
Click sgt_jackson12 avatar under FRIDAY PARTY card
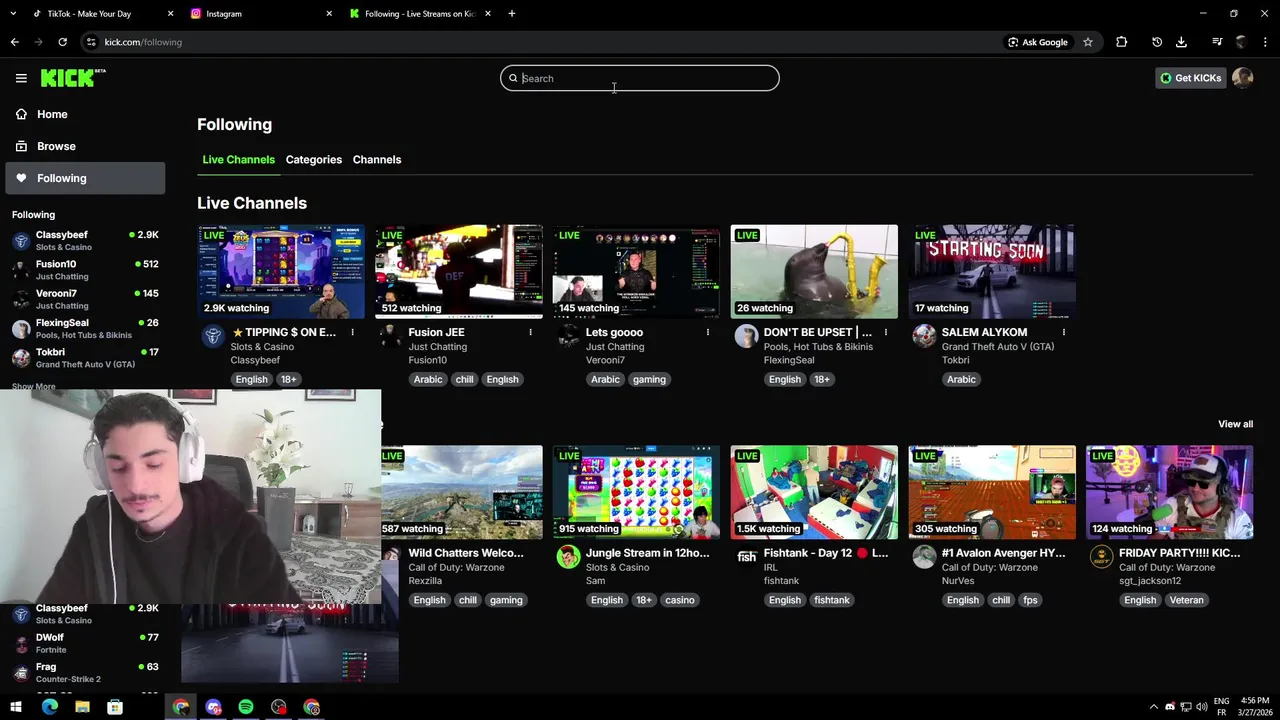coord(1101,557)
